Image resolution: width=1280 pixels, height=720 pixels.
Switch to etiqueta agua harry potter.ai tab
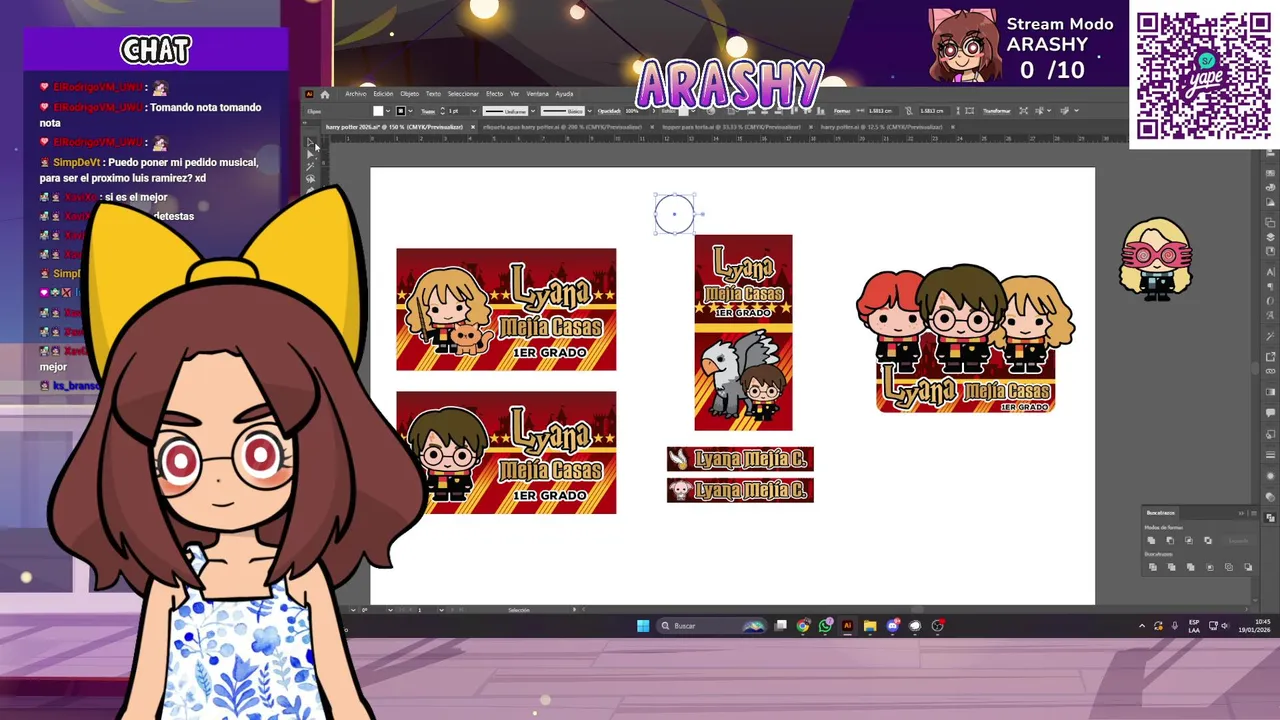(562, 127)
